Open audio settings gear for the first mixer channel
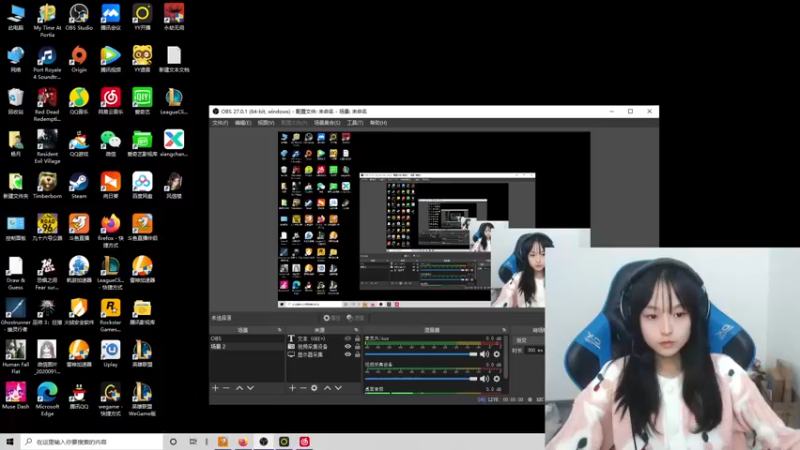The height and width of the screenshot is (450, 800). pyautogui.click(x=496, y=354)
